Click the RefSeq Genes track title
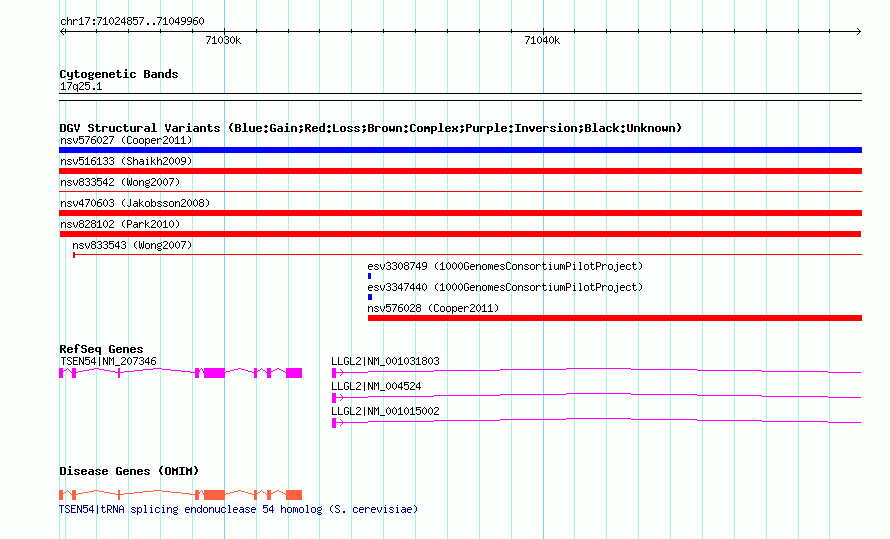Screen dimensions: 890x539 coord(101,349)
